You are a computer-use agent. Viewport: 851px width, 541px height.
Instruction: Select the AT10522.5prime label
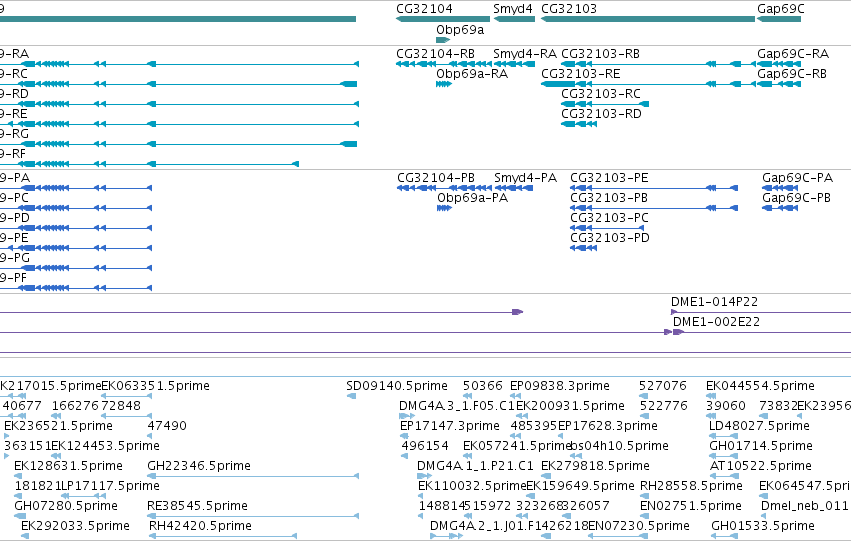point(760,466)
